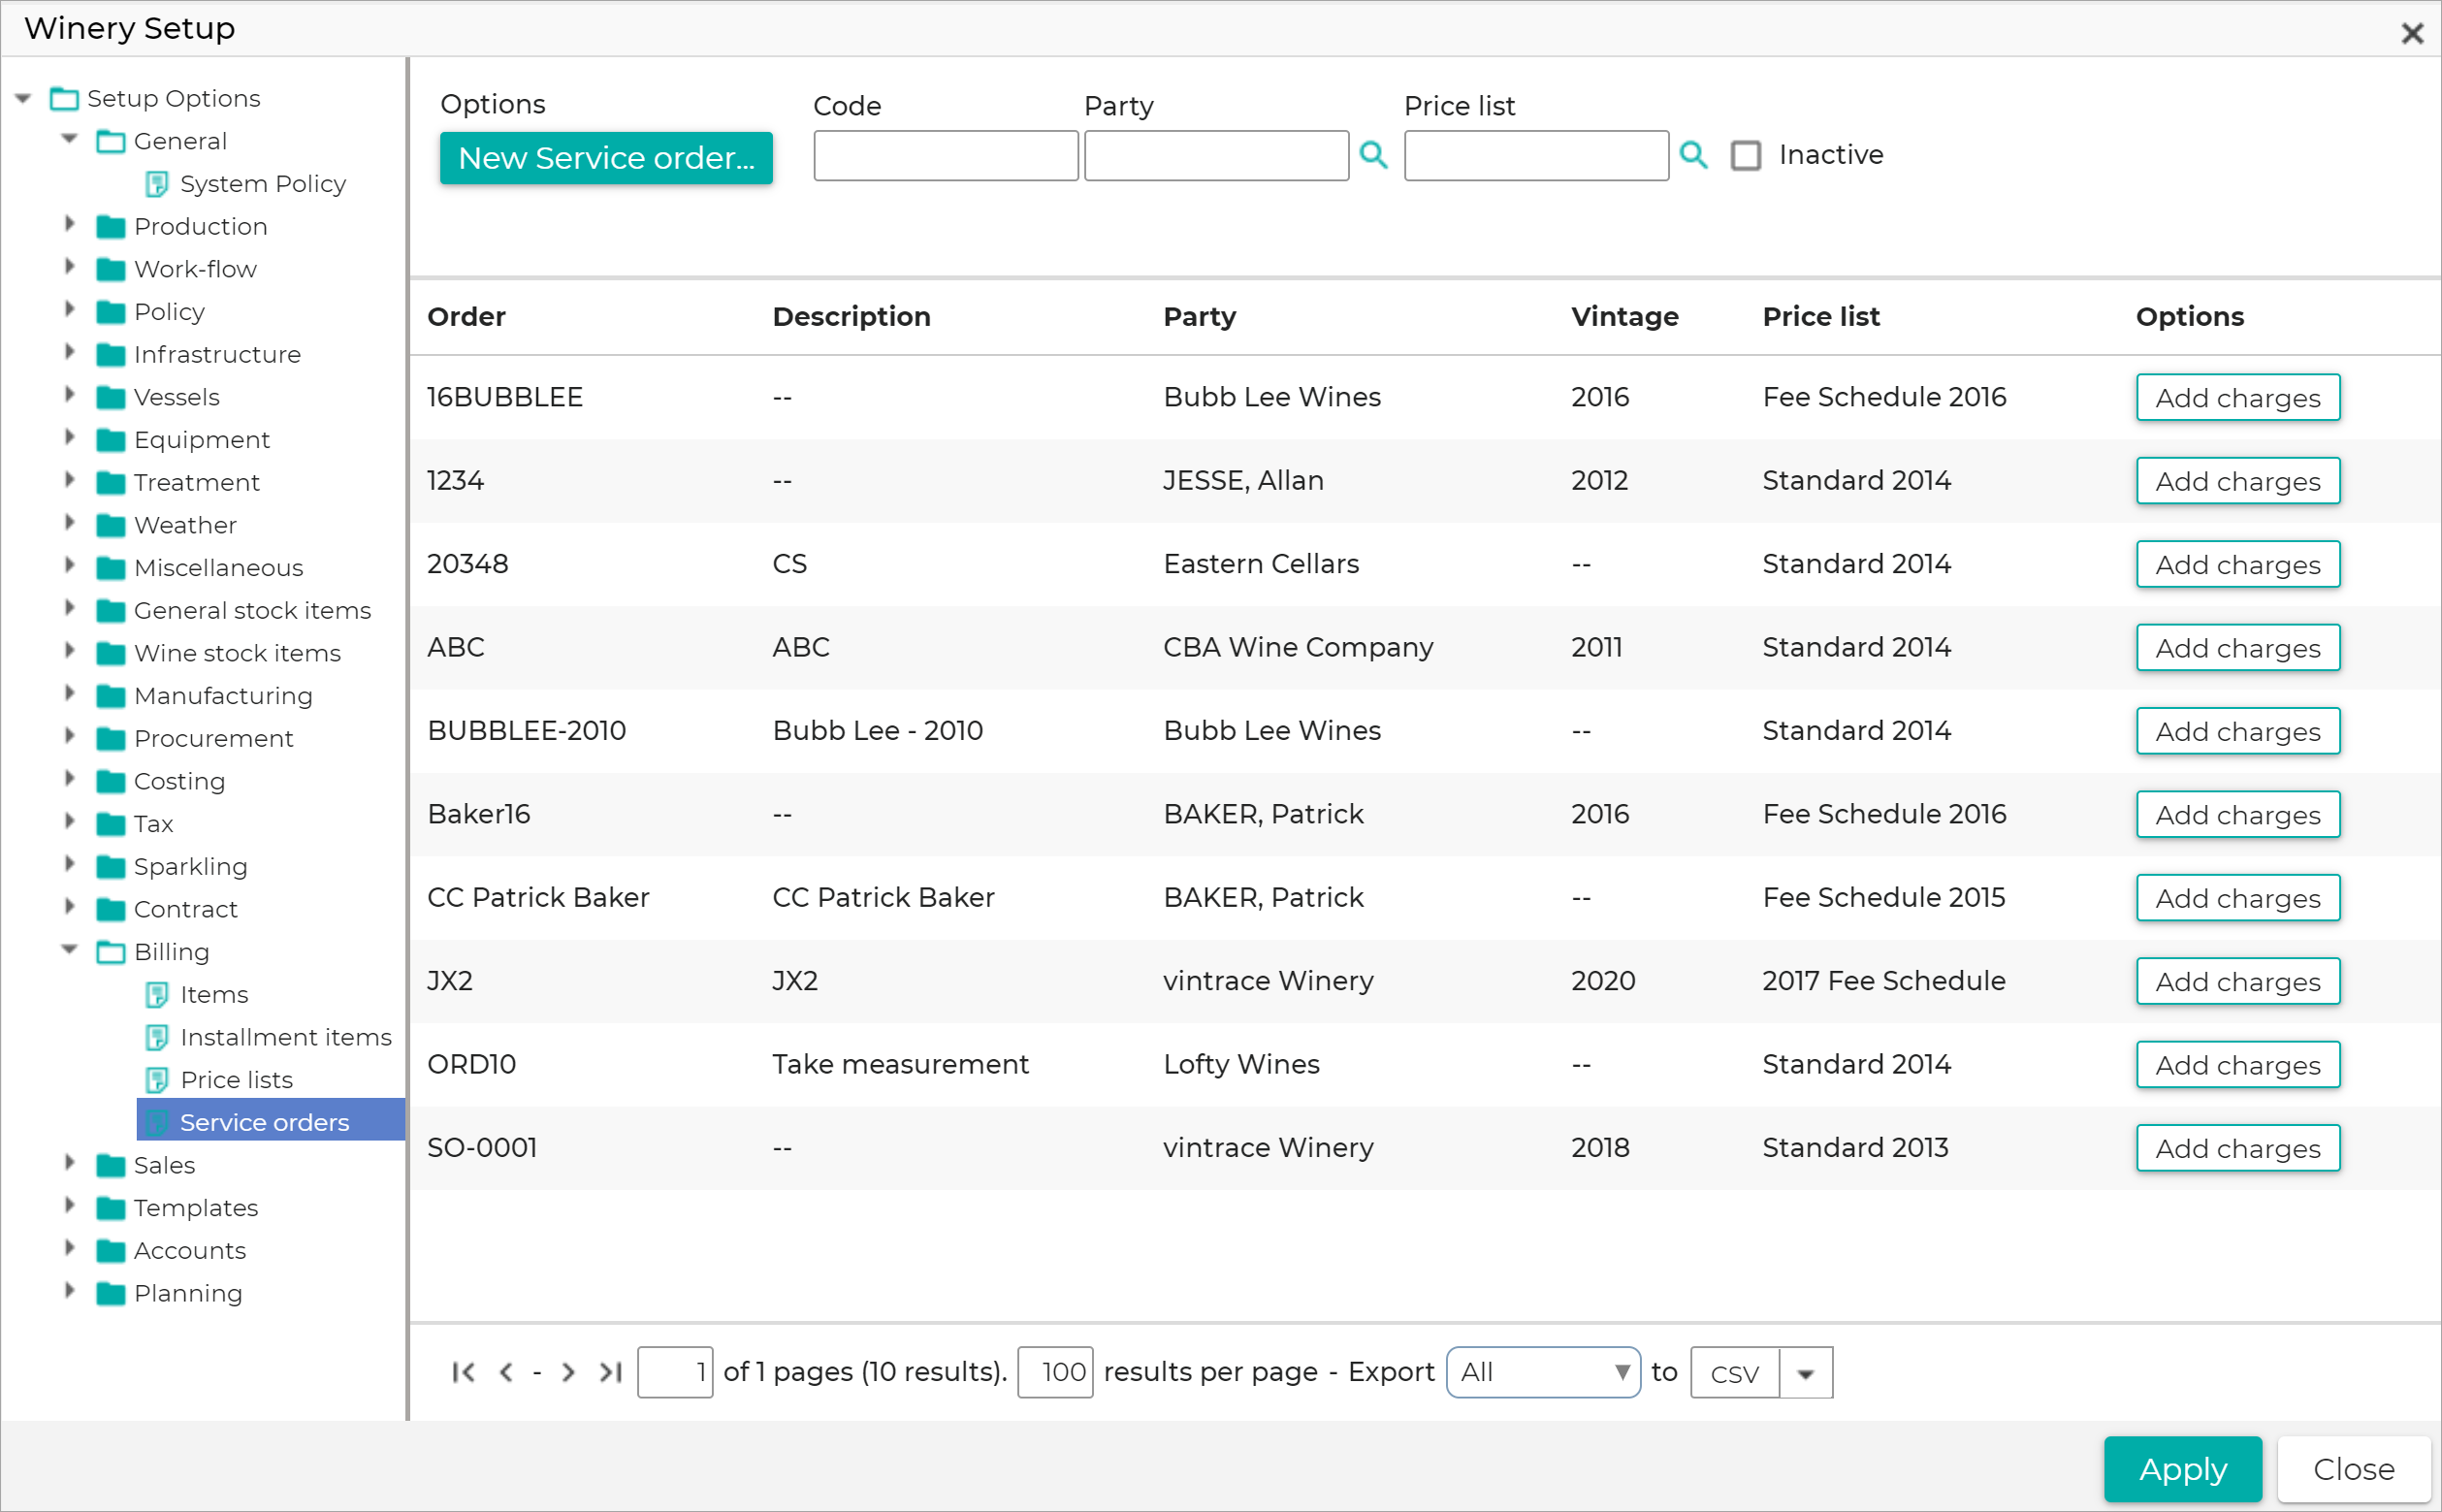Go to next page arrow
The width and height of the screenshot is (2442, 1512).
(568, 1372)
